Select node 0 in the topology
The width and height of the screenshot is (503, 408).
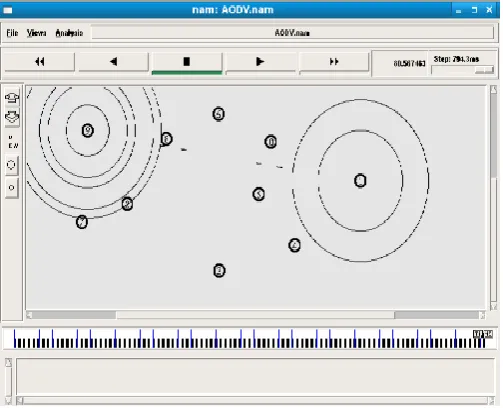271,142
